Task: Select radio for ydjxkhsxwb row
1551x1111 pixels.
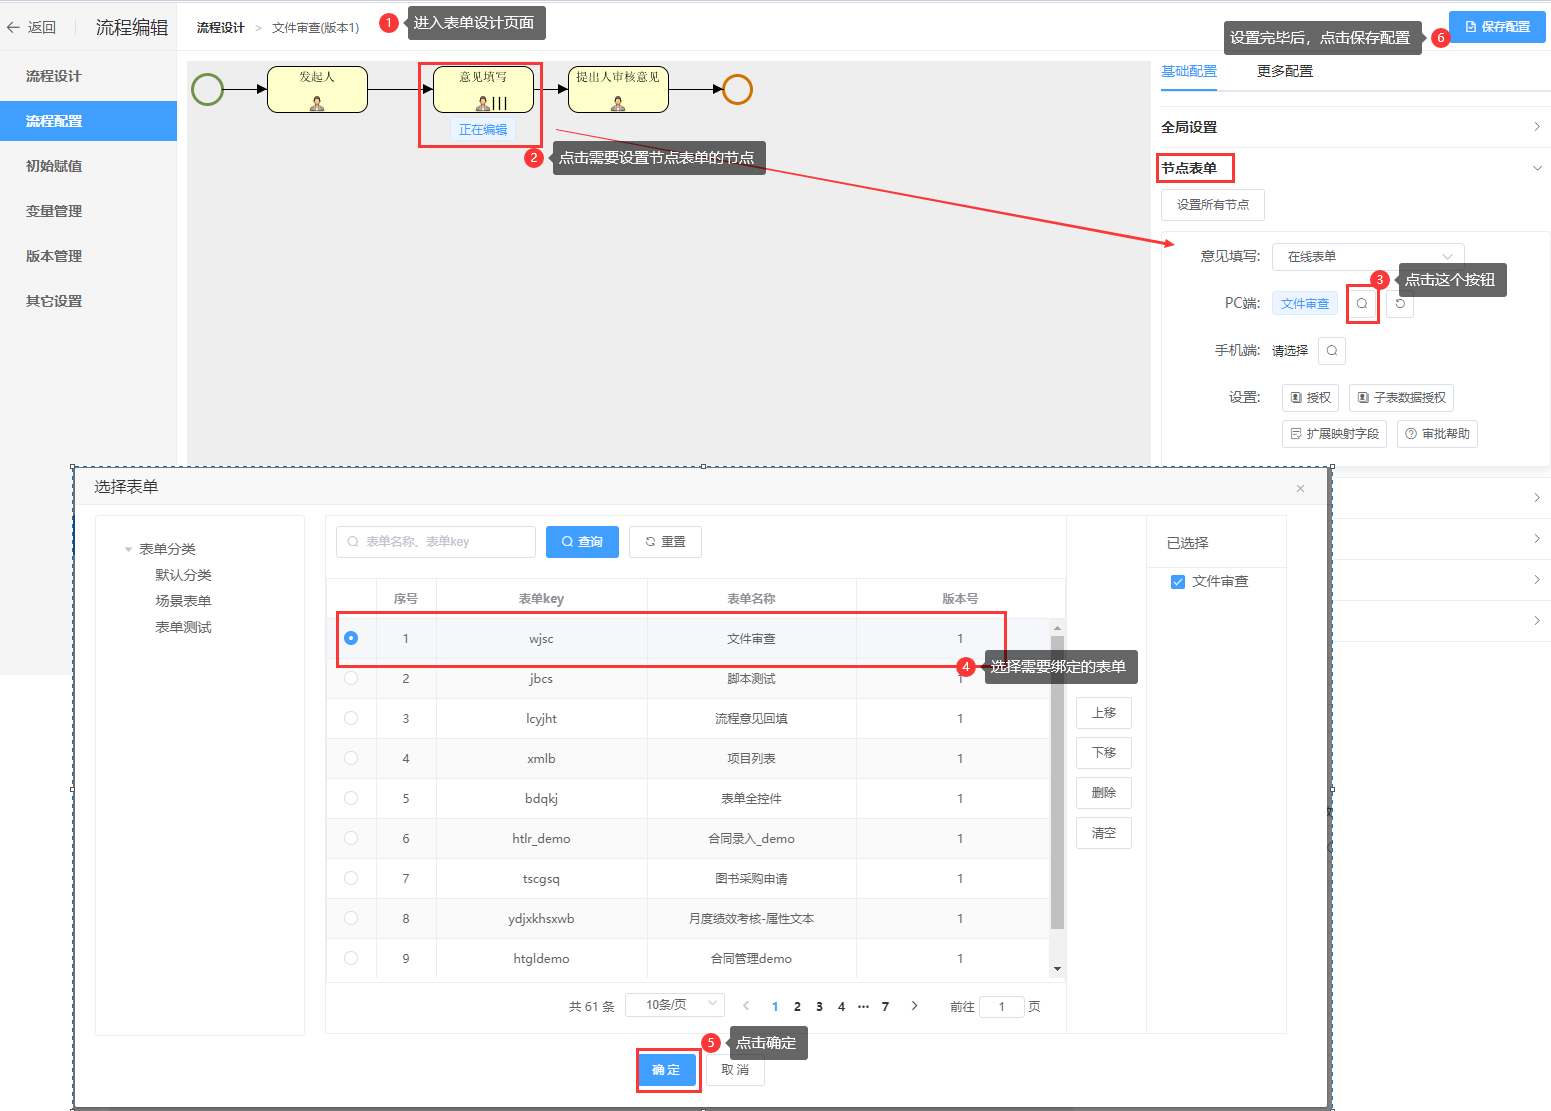Action: tap(351, 918)
